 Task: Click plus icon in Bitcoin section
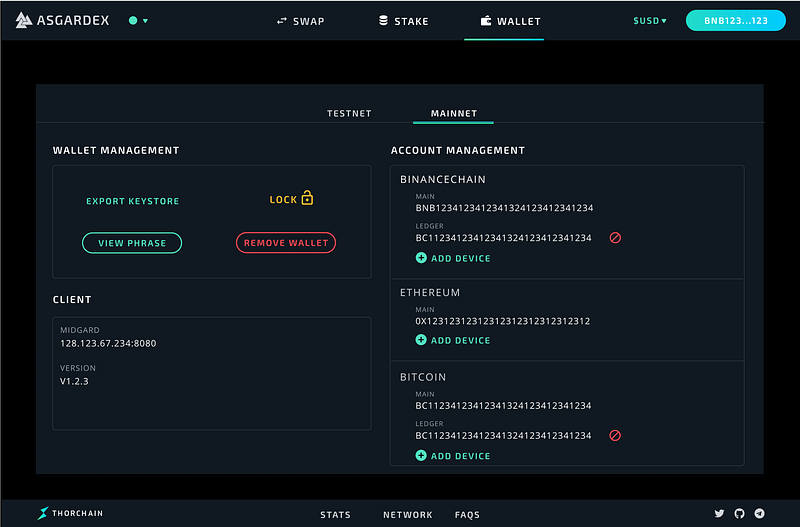pos(421,456)
